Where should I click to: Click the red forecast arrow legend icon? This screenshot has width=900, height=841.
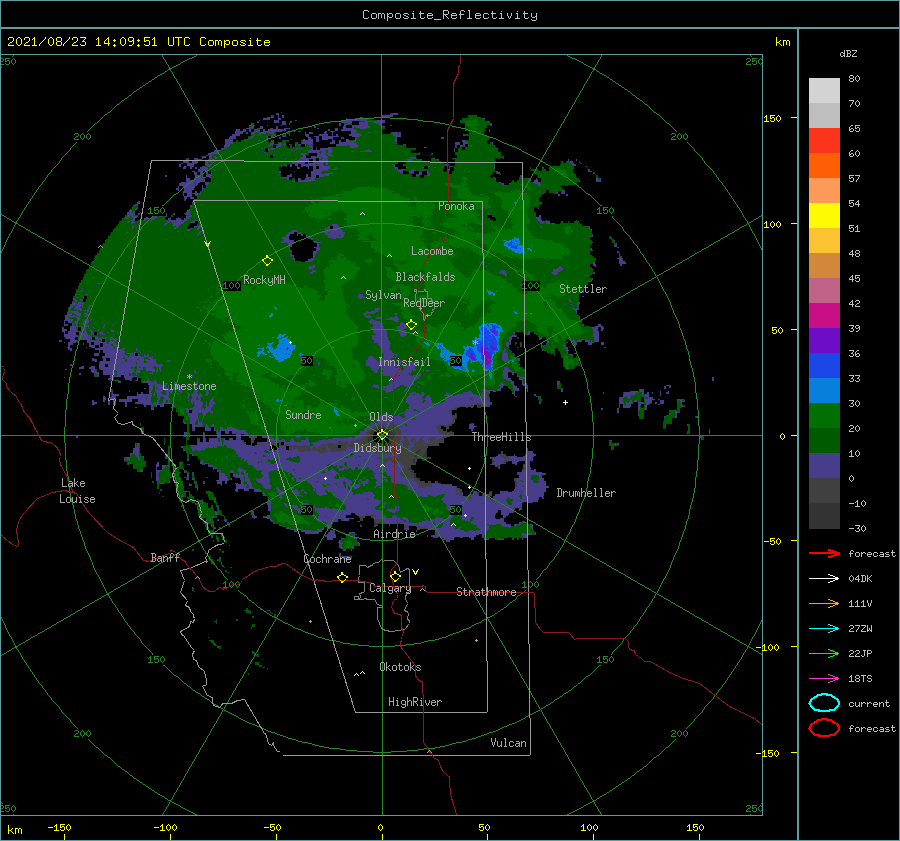point(824,553)
